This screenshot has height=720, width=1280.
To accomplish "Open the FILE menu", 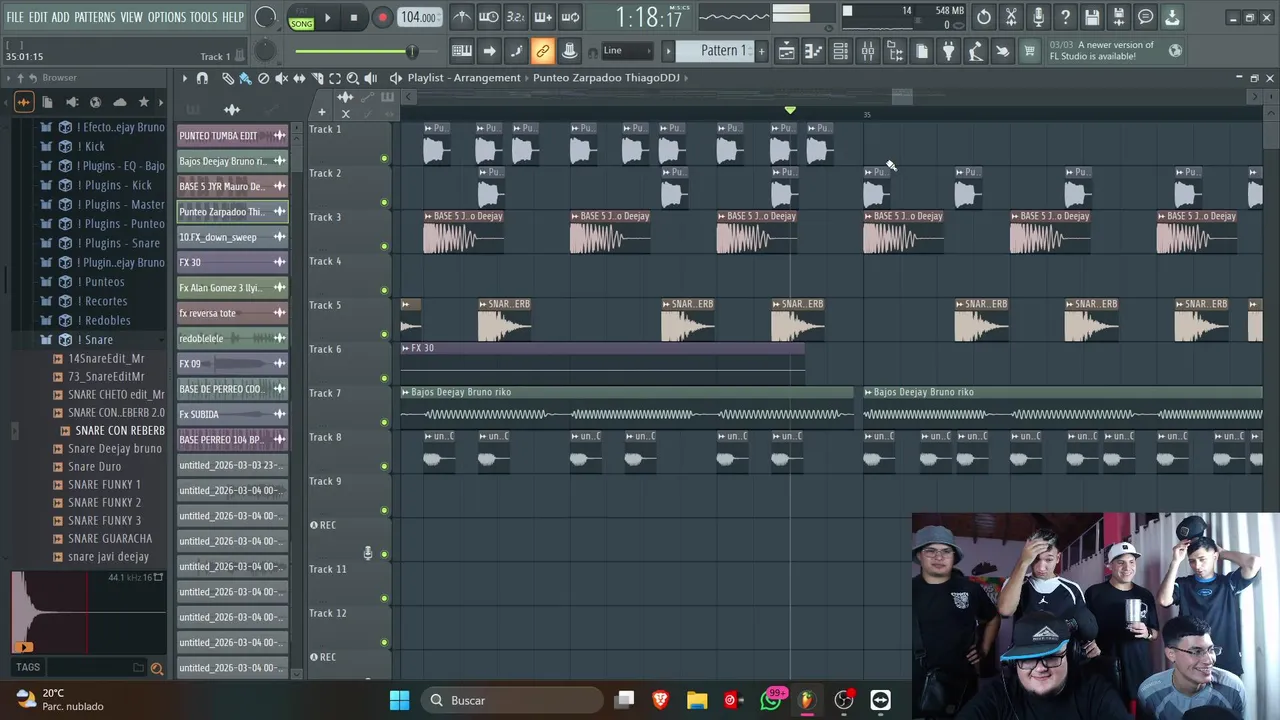I will pos(15,17).
